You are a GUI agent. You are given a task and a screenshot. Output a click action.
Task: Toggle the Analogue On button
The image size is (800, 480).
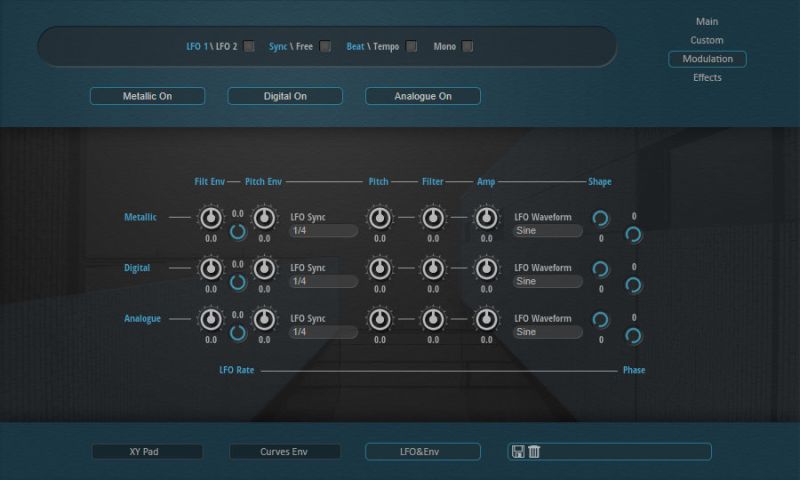[x=423, y=96]
